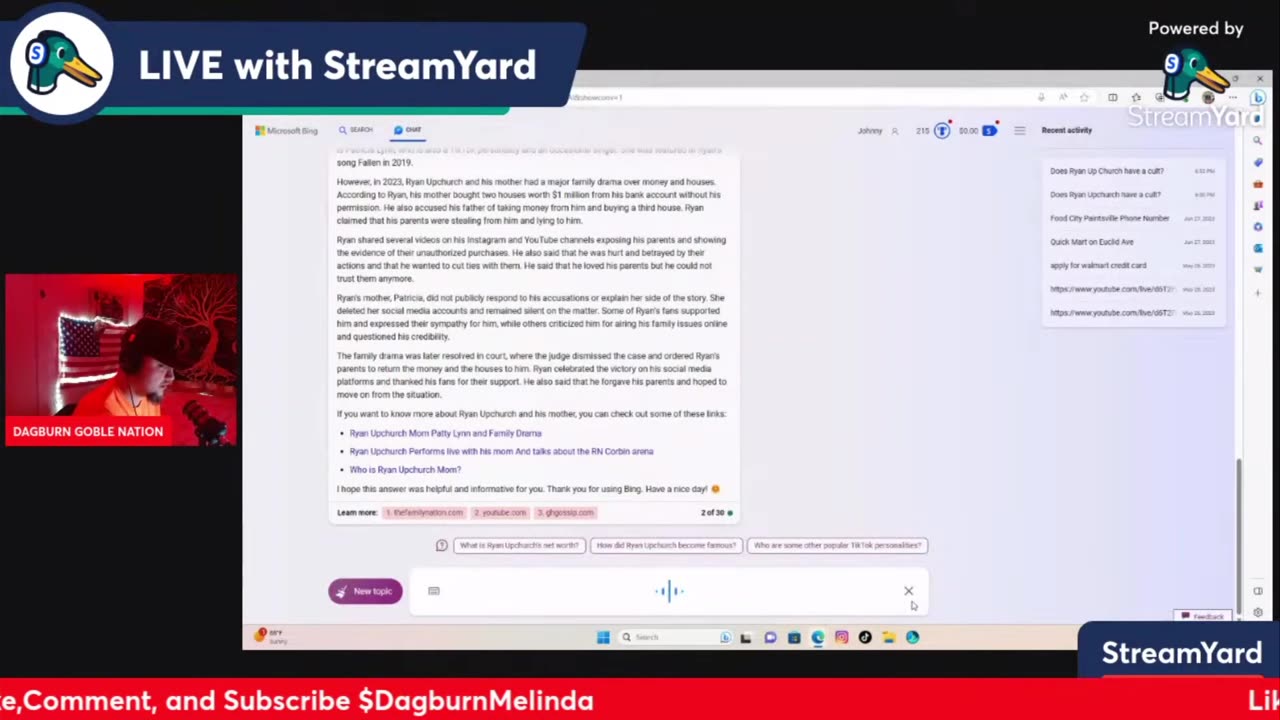Open the first youtube.com/live recent activity entry
The height and width of the screenshot is (720, 1280).
tap(1132, 289)
